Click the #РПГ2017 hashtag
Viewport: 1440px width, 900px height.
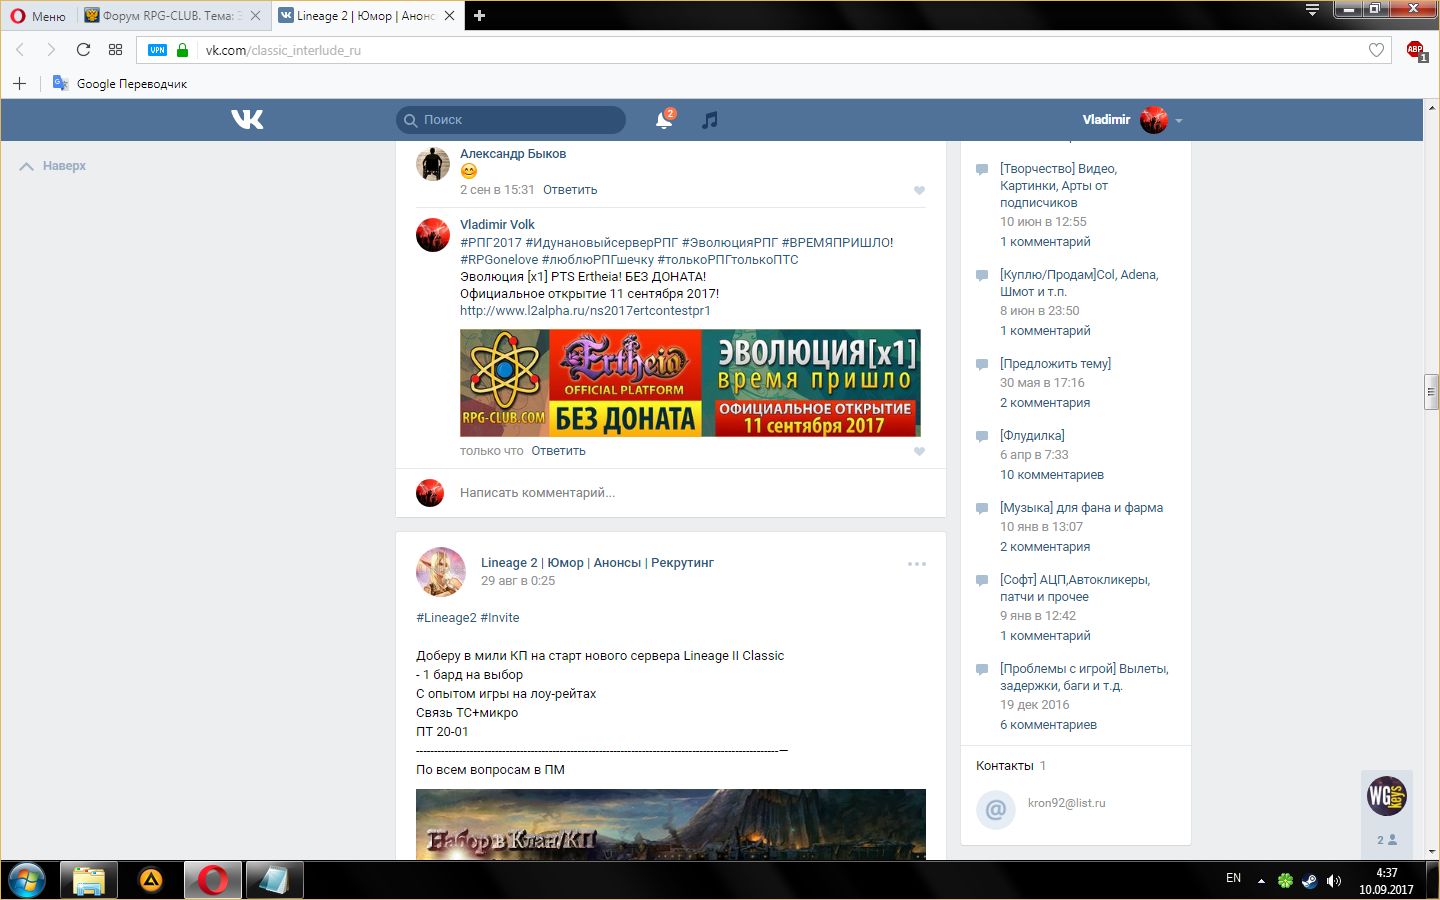point(491,243)
